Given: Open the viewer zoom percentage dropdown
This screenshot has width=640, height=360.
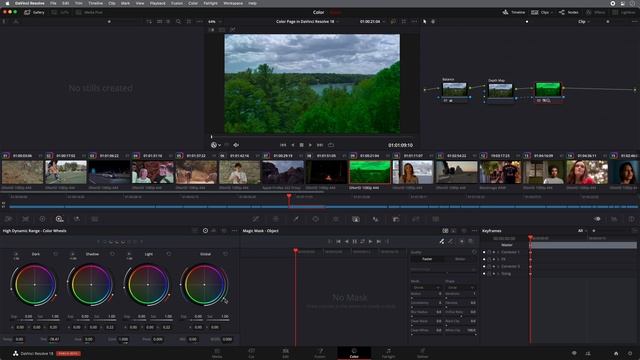Looking at the screenshot, I should click(x=215, y=21).
